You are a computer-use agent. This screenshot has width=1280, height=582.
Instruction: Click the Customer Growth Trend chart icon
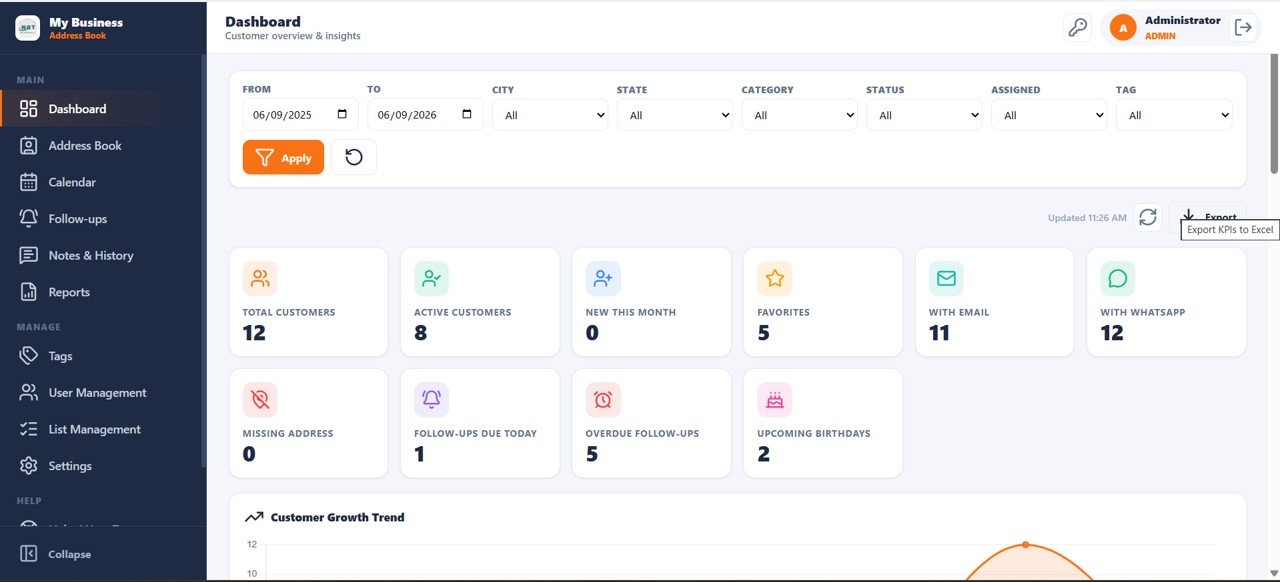pos(254,517)
